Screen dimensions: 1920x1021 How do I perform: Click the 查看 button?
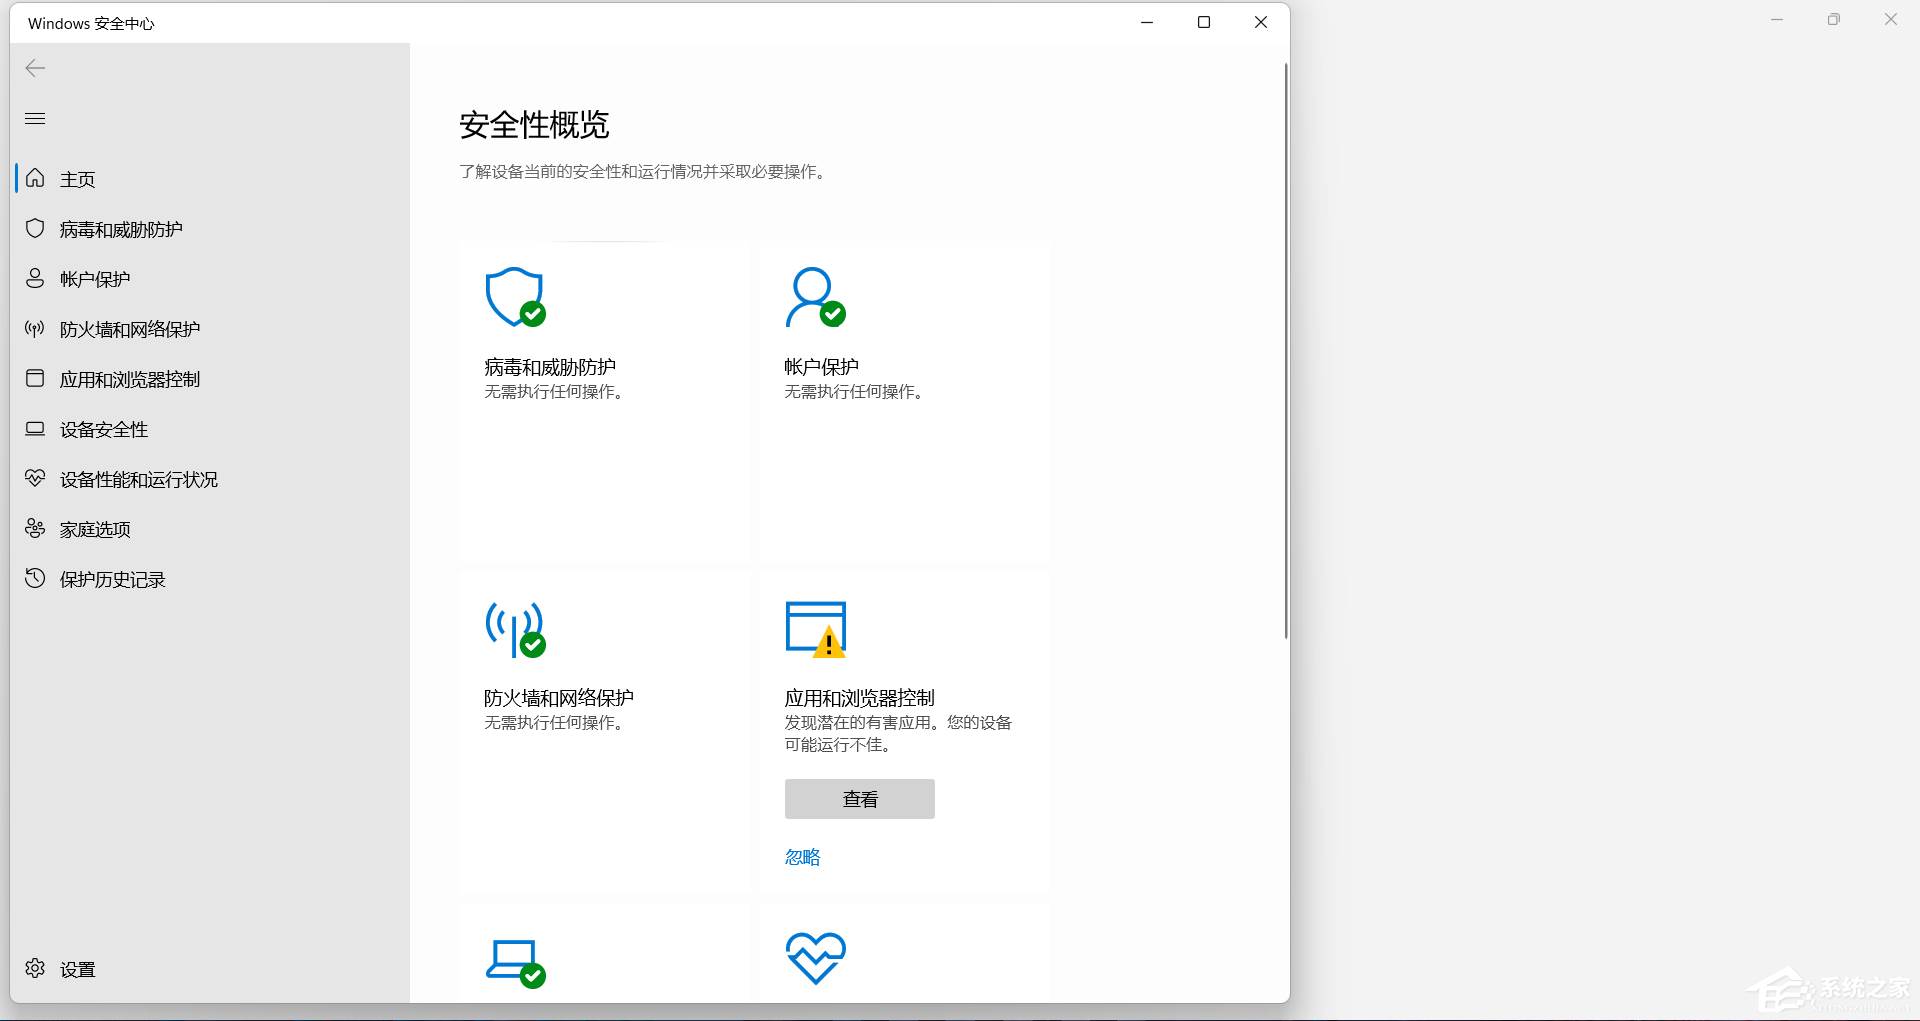860,799
